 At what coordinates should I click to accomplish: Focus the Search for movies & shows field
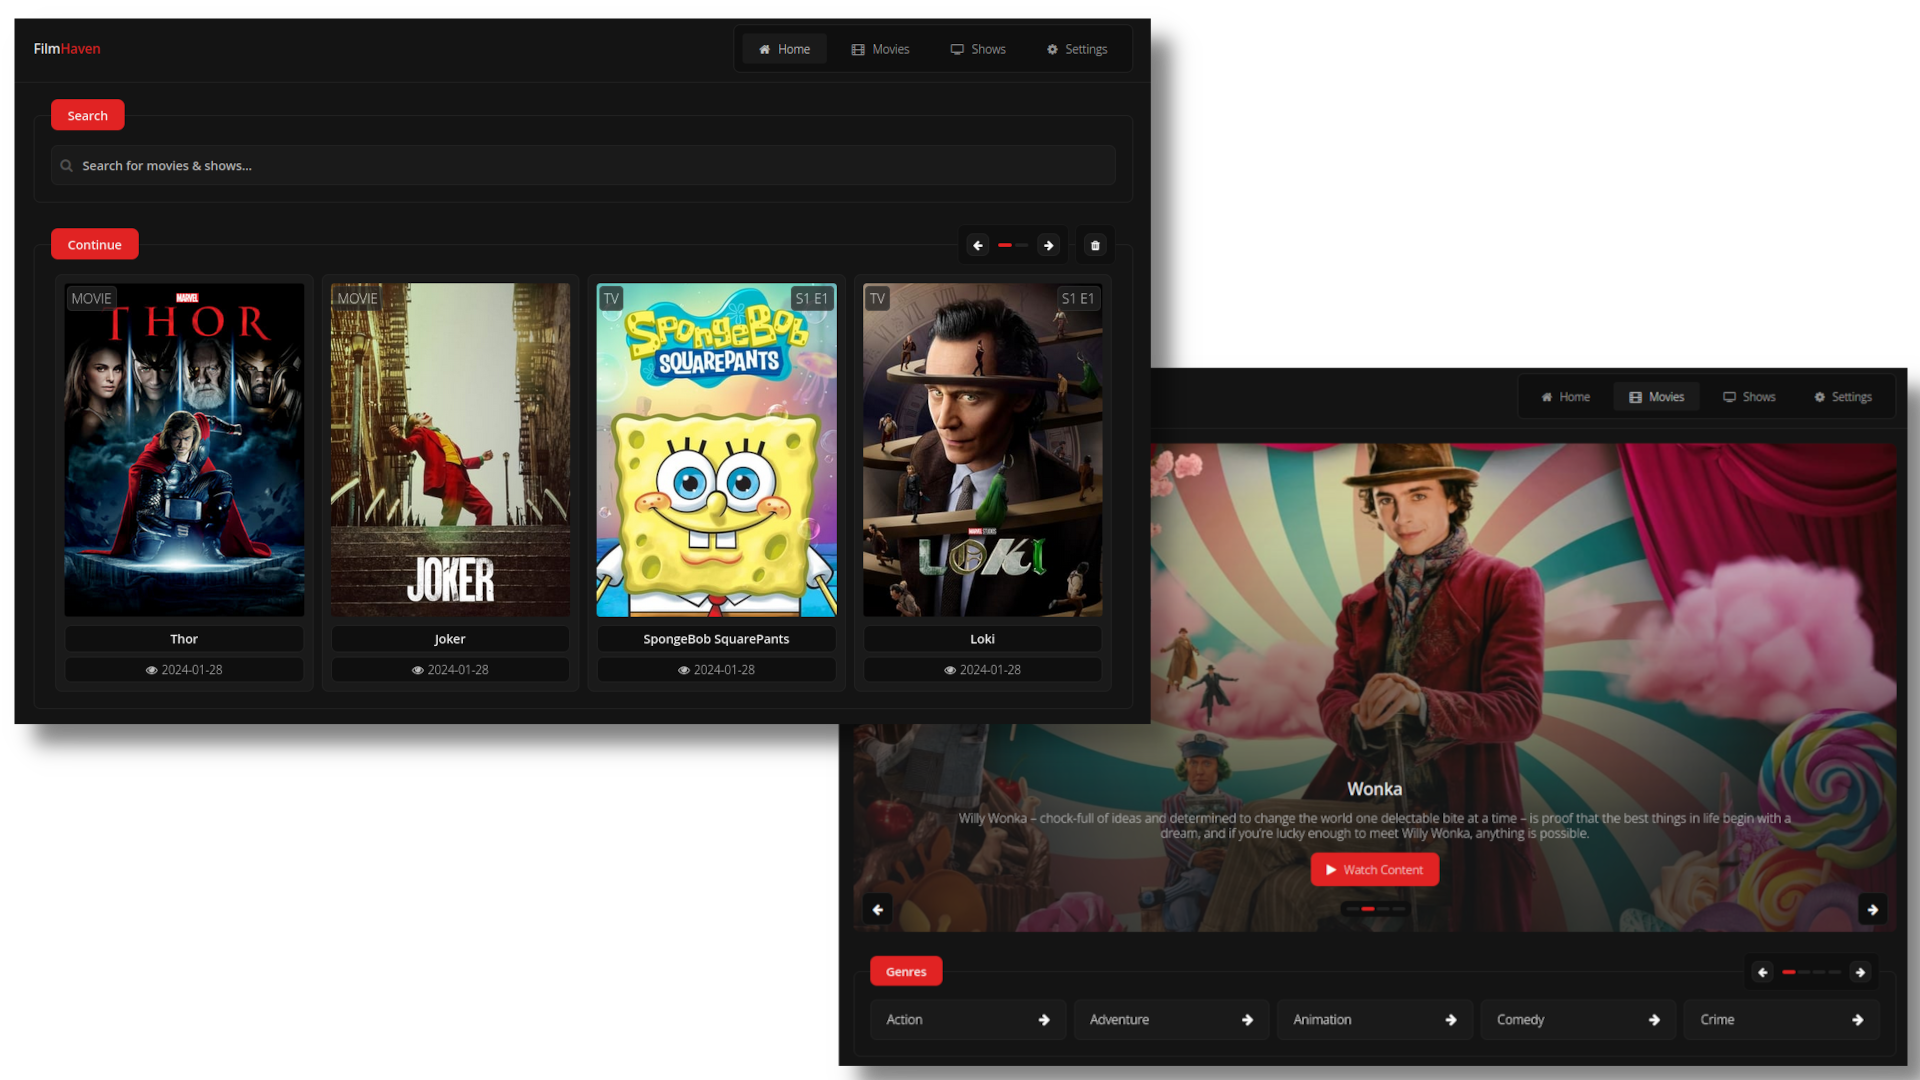pos(583,166)
